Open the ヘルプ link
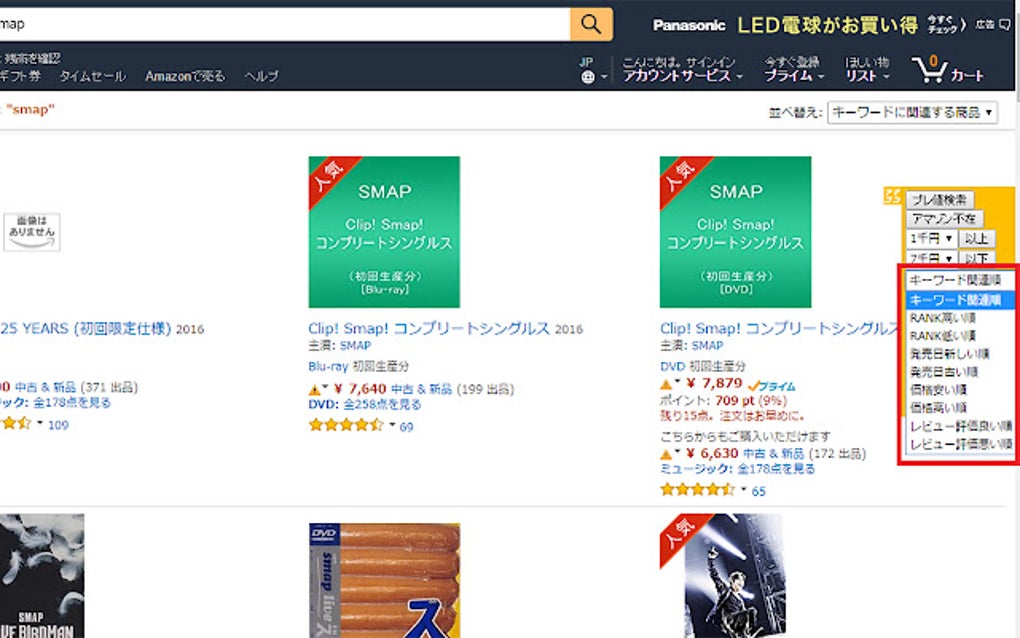 [262, 76]
